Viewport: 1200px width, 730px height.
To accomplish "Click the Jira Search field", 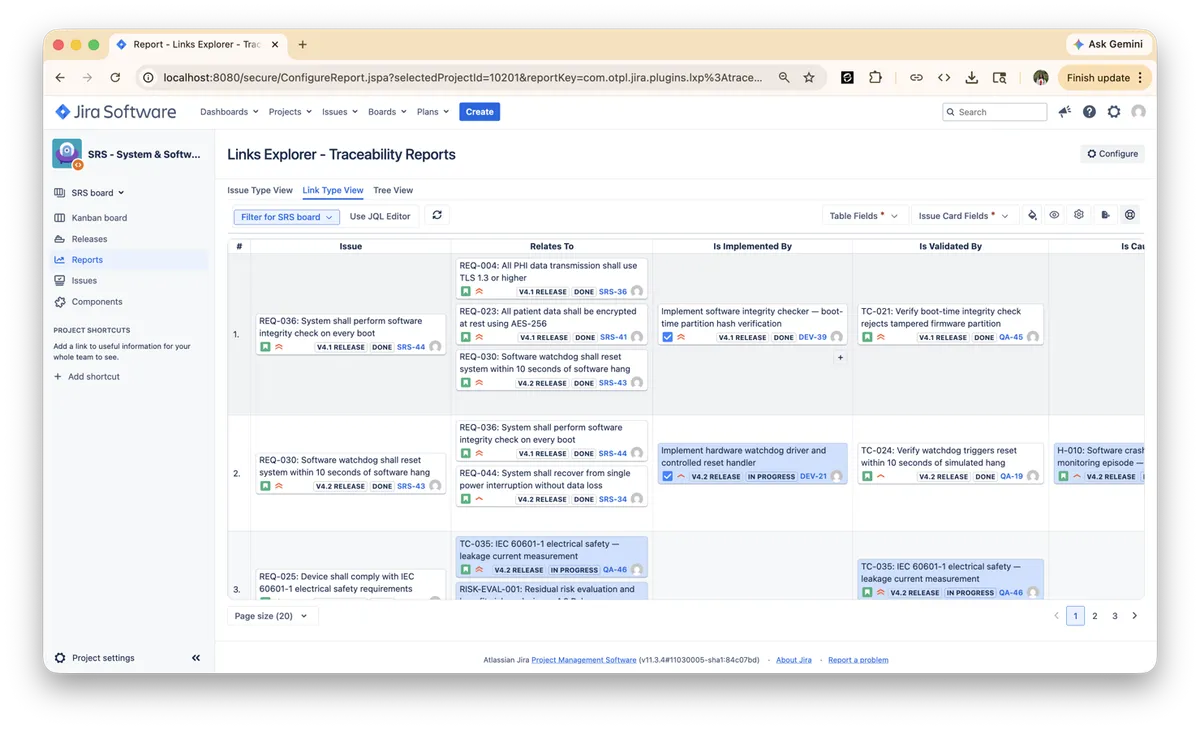I will coord(995,112).
